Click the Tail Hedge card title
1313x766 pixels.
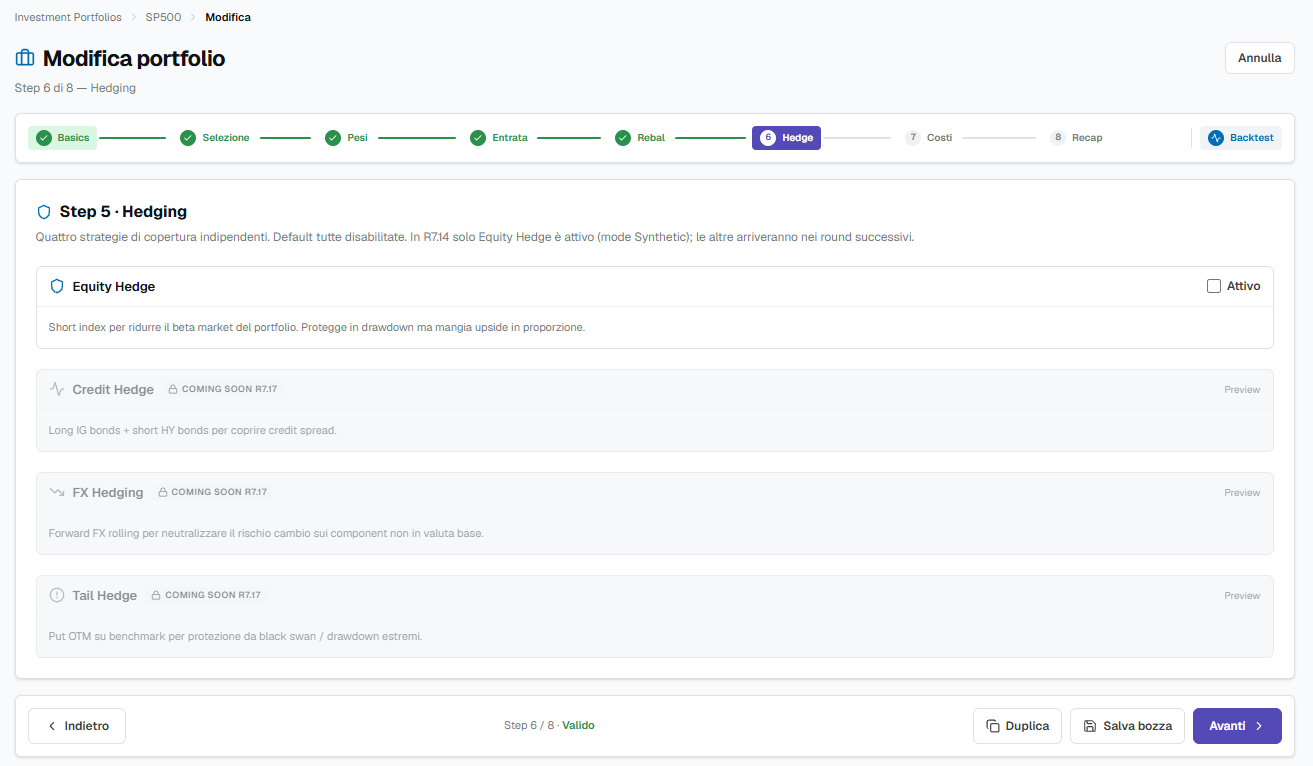click(105, 595)
